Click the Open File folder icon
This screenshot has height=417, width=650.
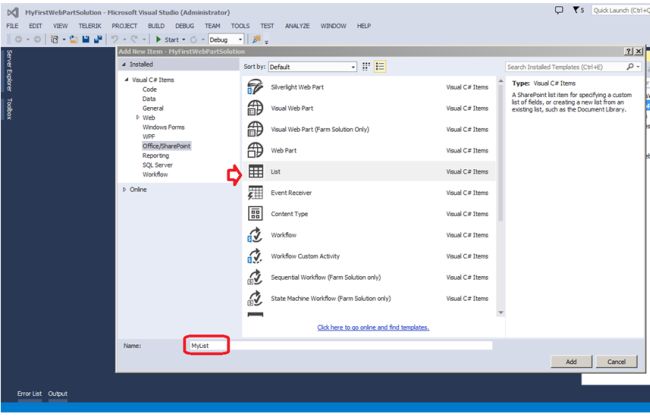click(x=73, y=39)
